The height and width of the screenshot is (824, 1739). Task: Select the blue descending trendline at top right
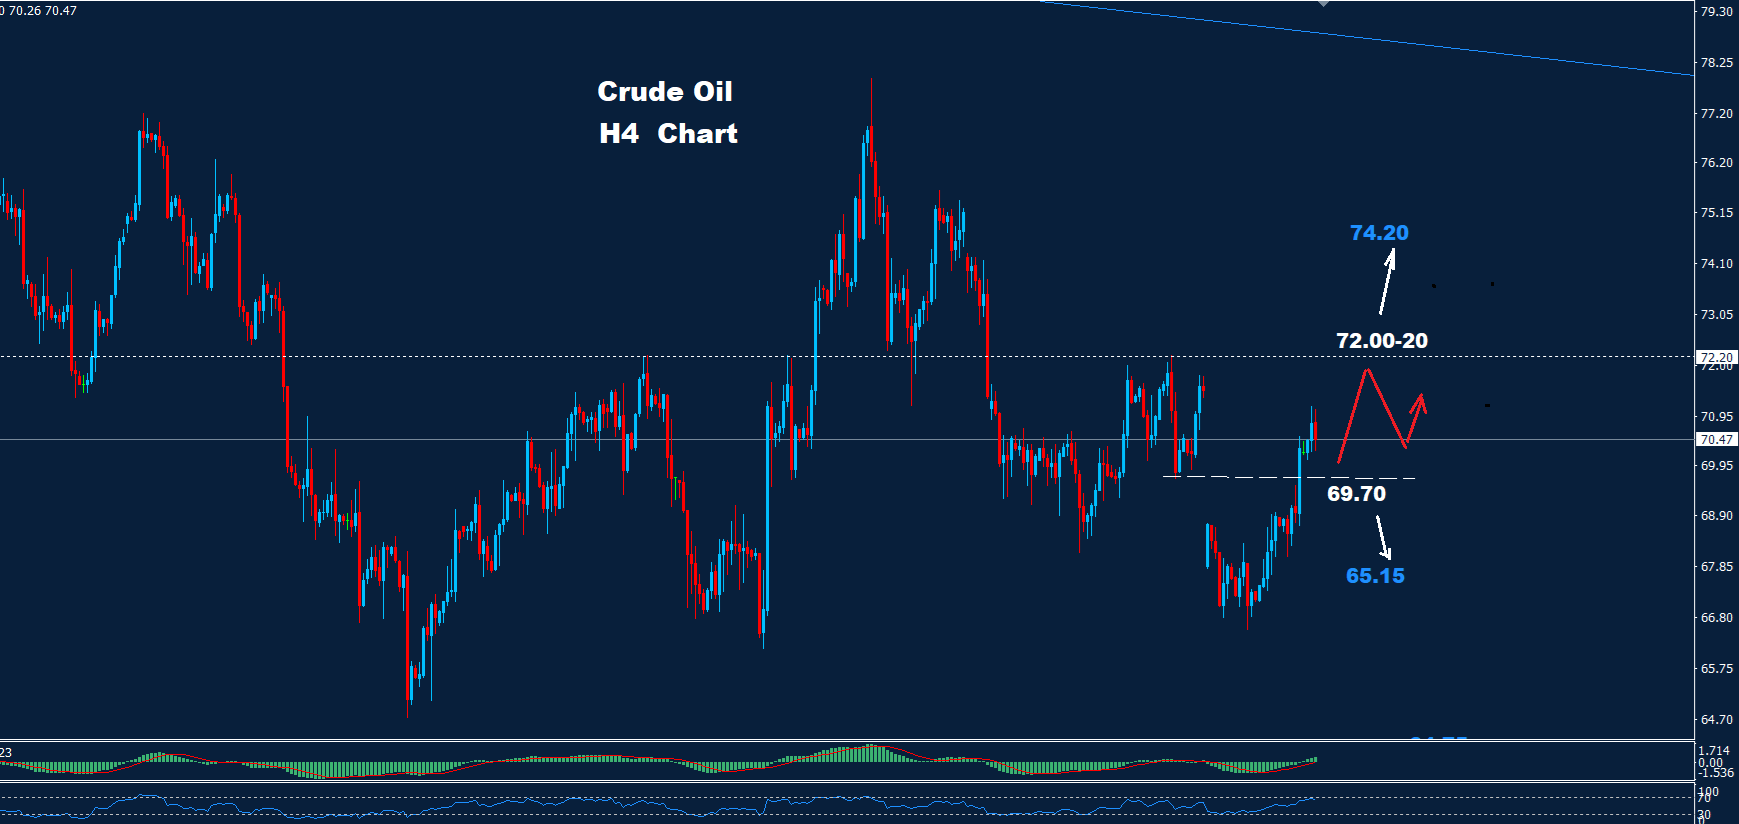[1400, 41]
